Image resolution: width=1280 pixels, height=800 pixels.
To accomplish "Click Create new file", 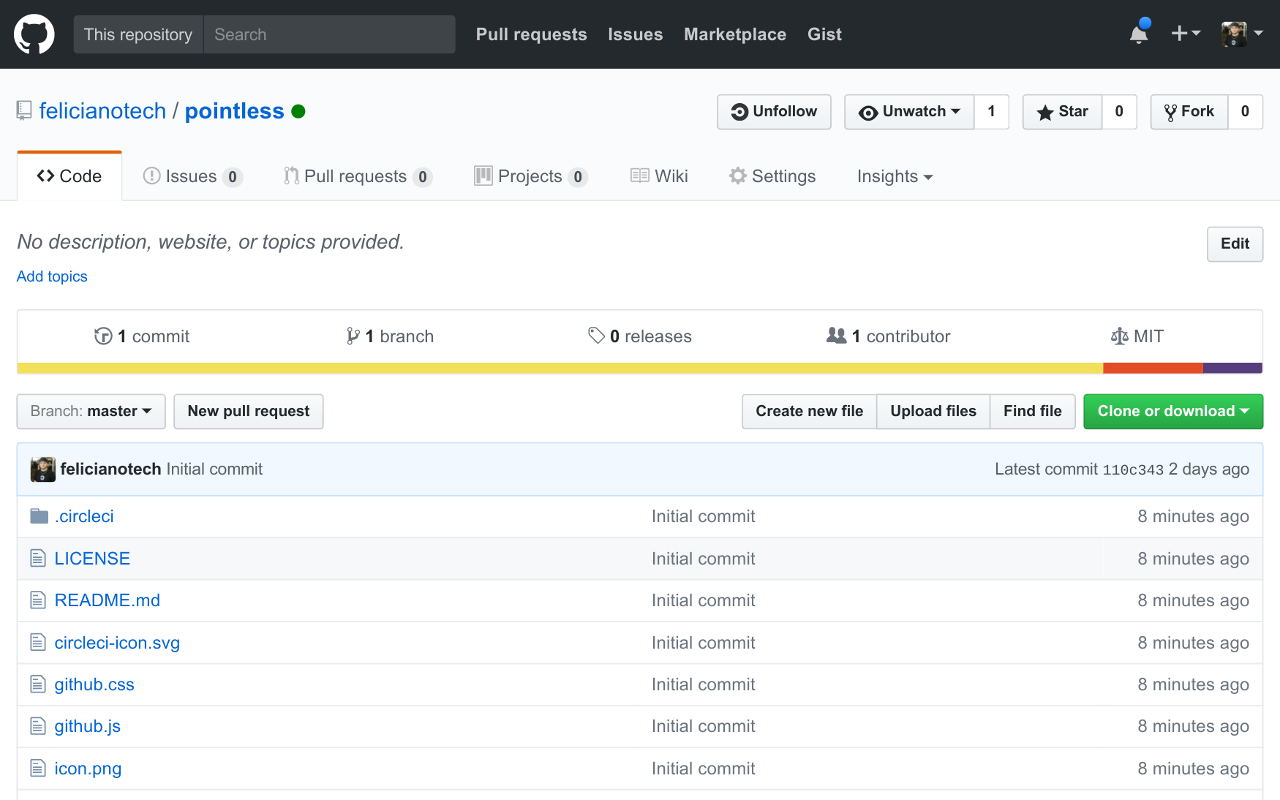I will [x=809, y=411].
